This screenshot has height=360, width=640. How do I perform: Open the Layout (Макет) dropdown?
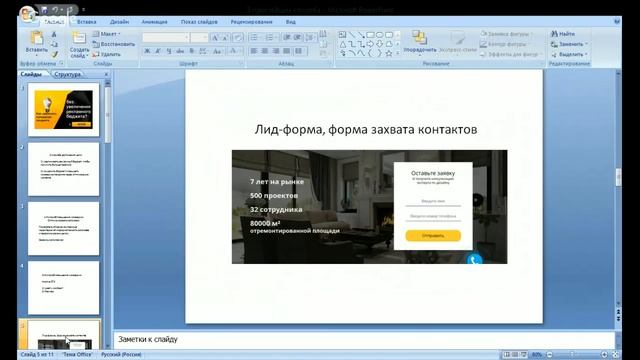(107, 34)
